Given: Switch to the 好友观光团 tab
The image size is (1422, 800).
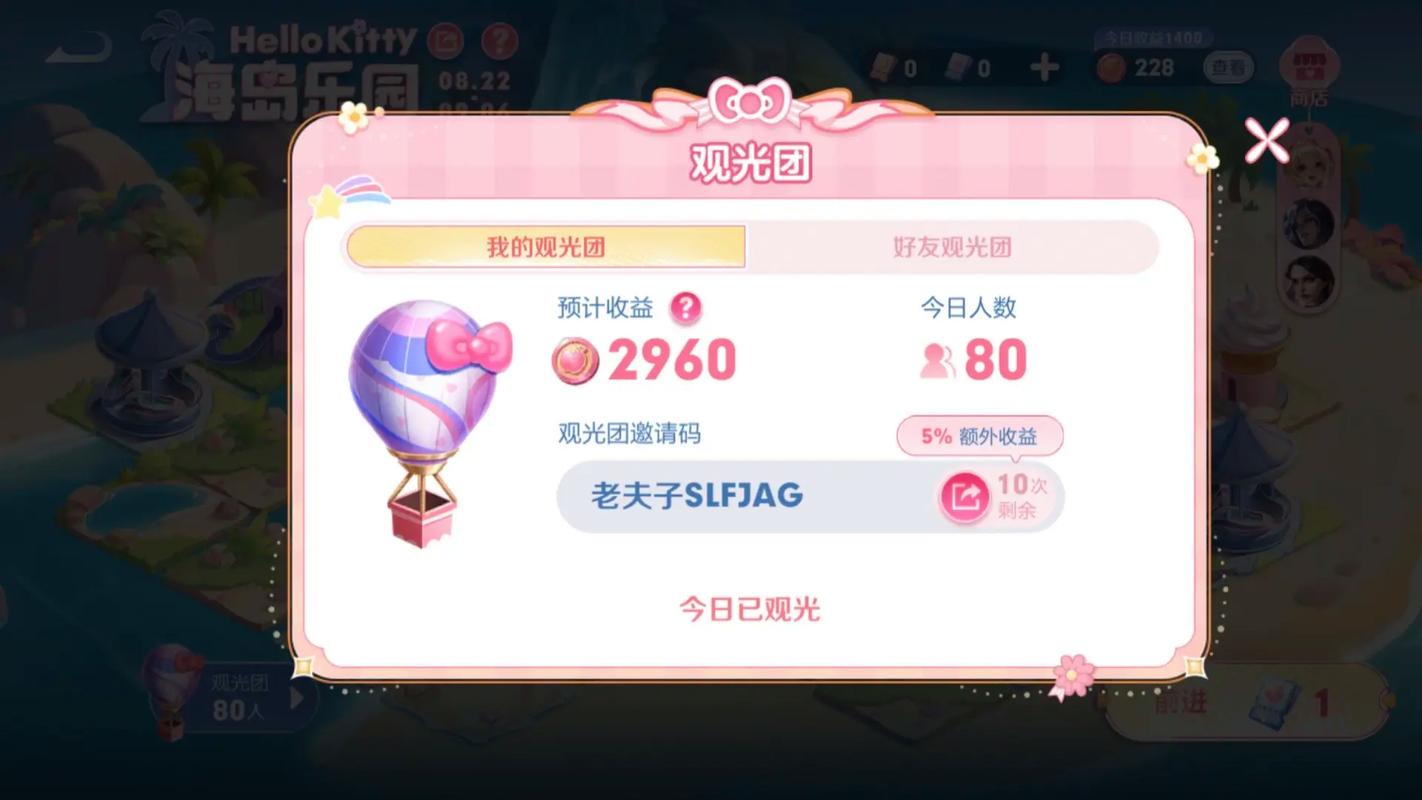Looking at the screenshot, I should tap(952, 247).
